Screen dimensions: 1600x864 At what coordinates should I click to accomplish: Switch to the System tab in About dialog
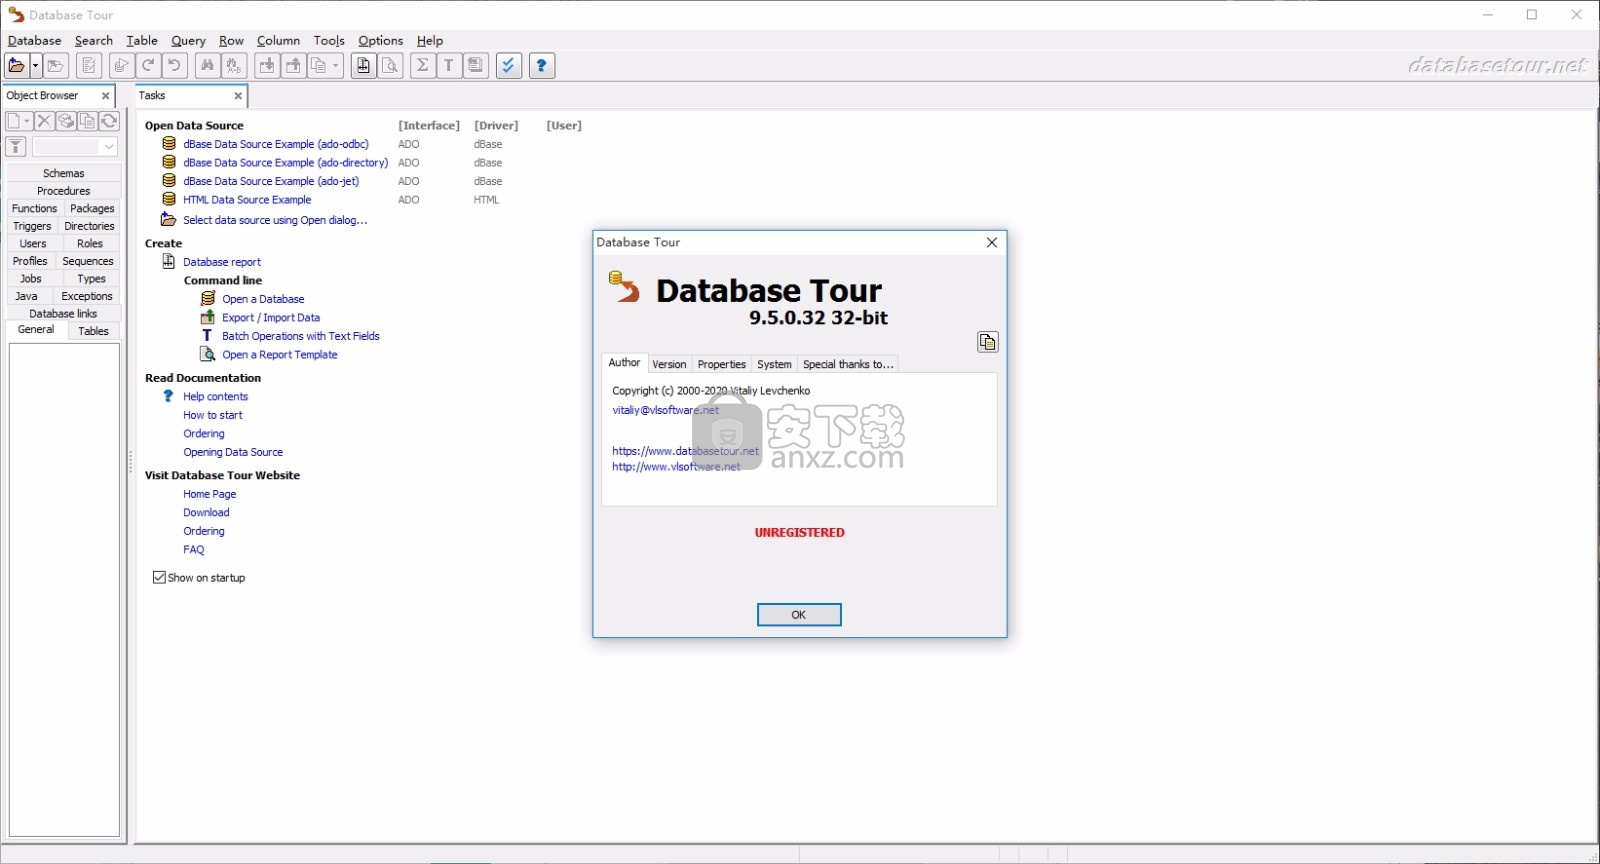(x=774, y=364)
